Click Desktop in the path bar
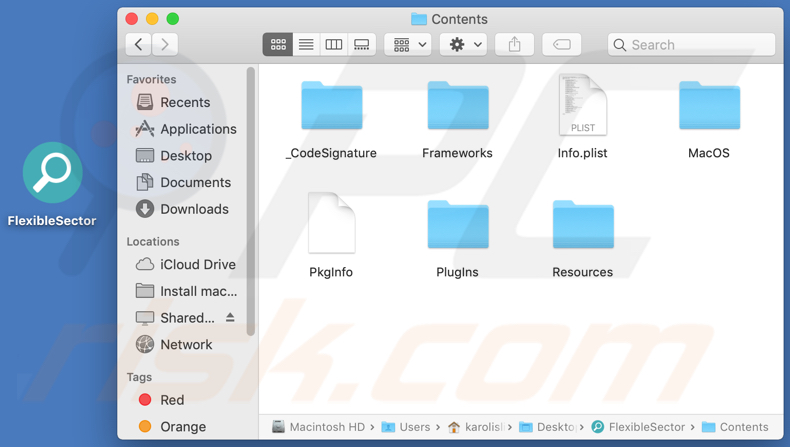790x447 pixels. pos(547,427)
